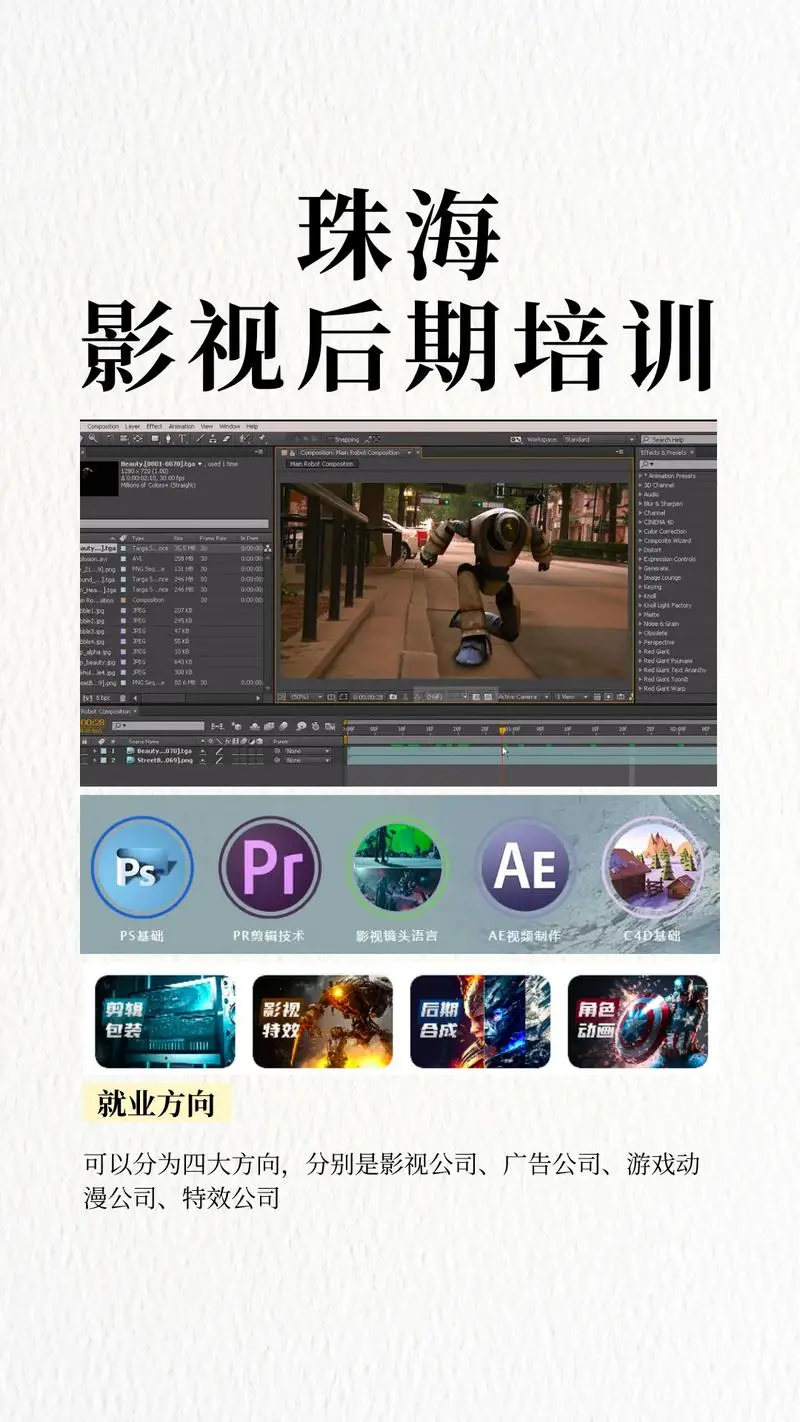Click purple label swatch on AVI row
The width and height of the screenshot is (800, 1422).
click(123, 559)
